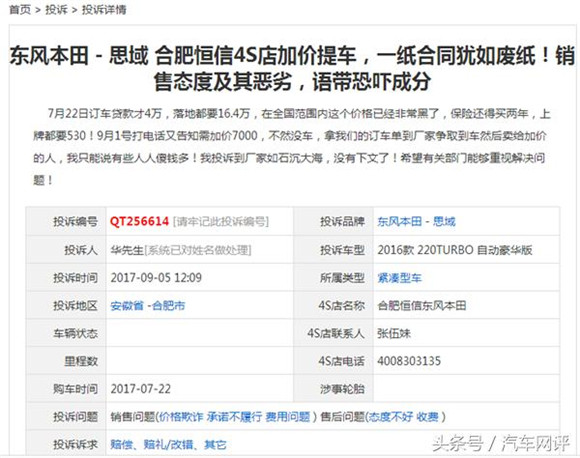Open the 赔偿 demand link
580x458 pixels.
(121, 444)
